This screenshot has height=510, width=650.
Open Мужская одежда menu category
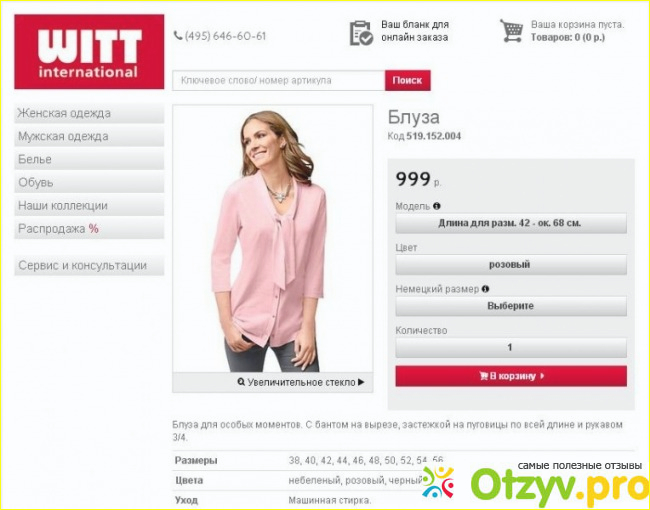tap(89, 136)
